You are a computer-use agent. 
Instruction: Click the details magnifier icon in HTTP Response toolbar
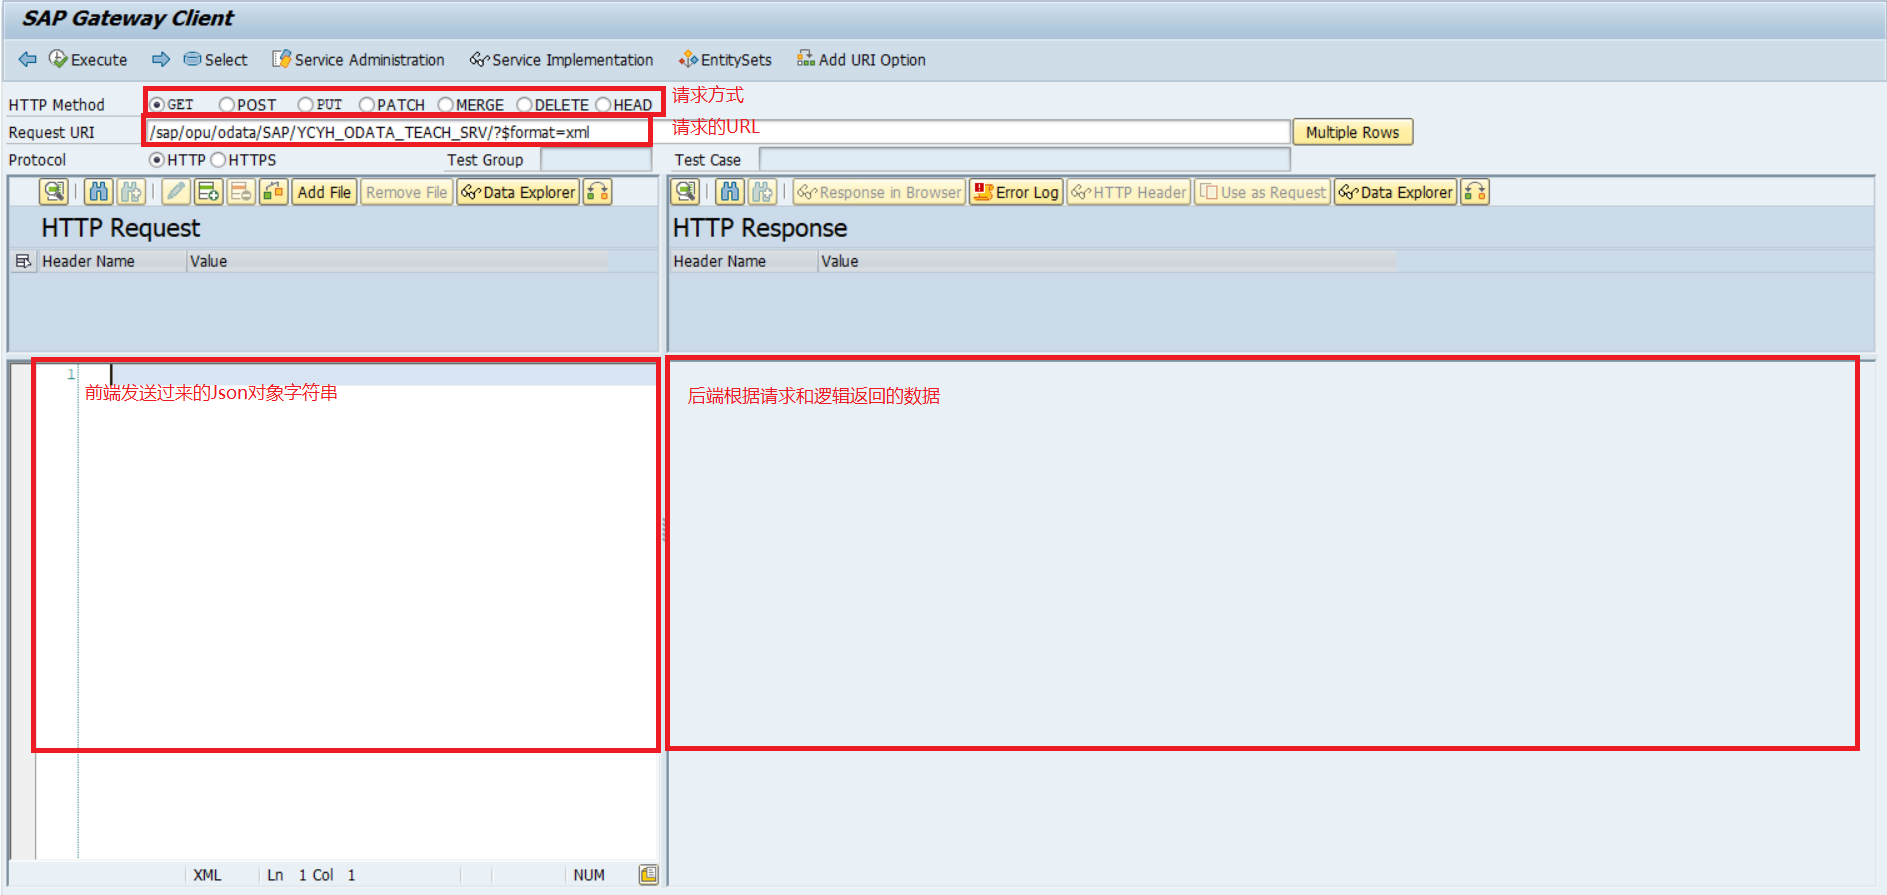pos(685,192)
